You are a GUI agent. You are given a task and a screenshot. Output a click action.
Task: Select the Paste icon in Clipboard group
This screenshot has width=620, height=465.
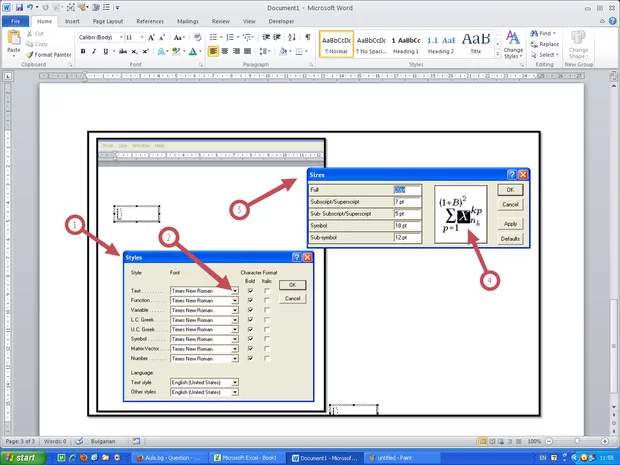14,38
